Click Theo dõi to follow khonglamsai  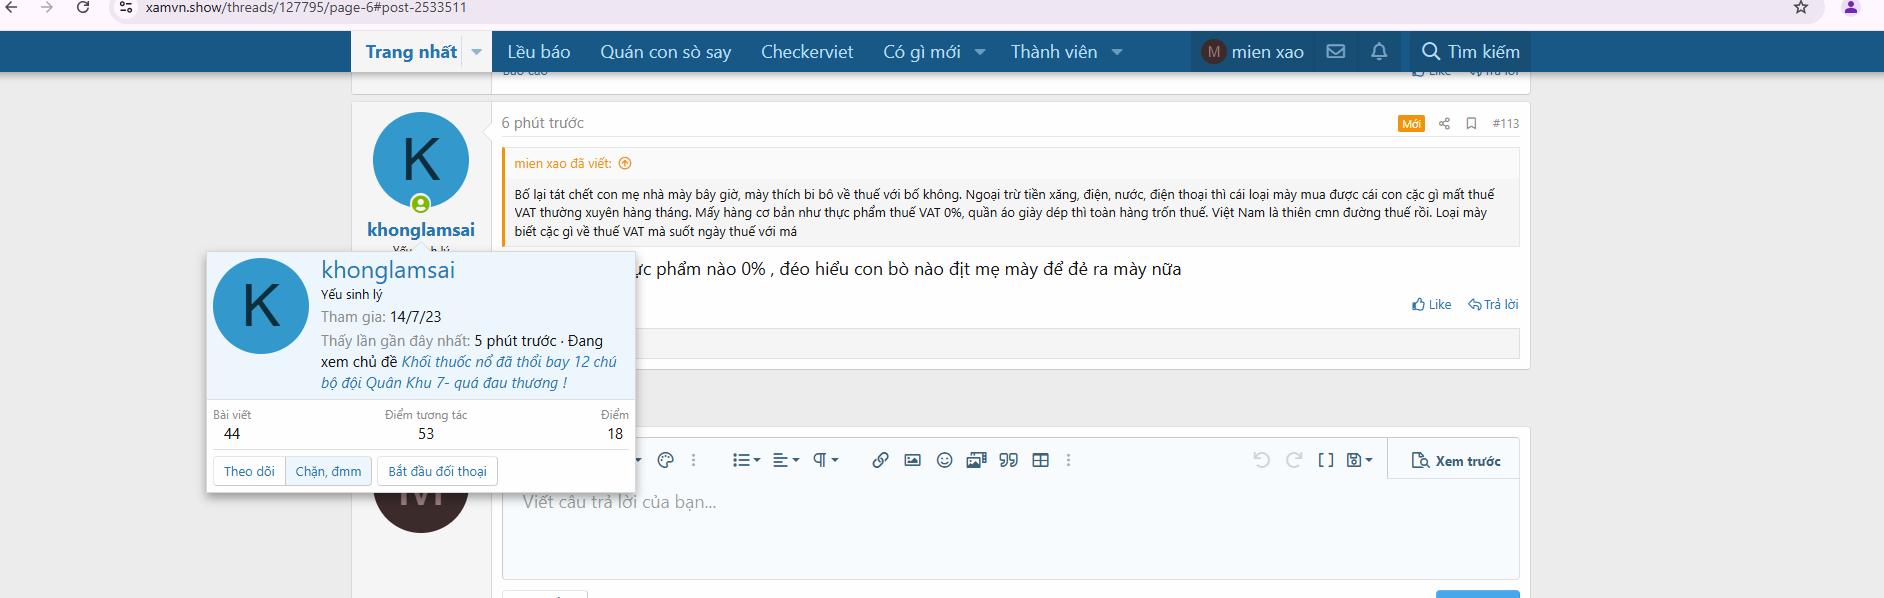pyautogui.click(x=249, y=471)
